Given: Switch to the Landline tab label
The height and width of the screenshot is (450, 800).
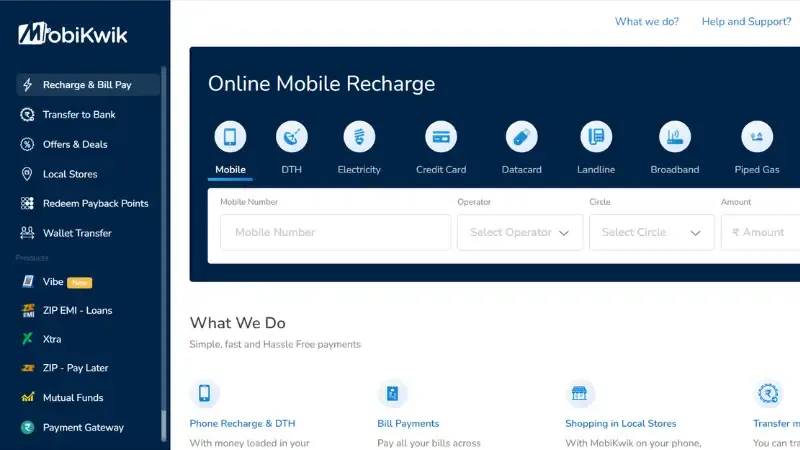Looking at the screenshot, I should click(596, 170).
